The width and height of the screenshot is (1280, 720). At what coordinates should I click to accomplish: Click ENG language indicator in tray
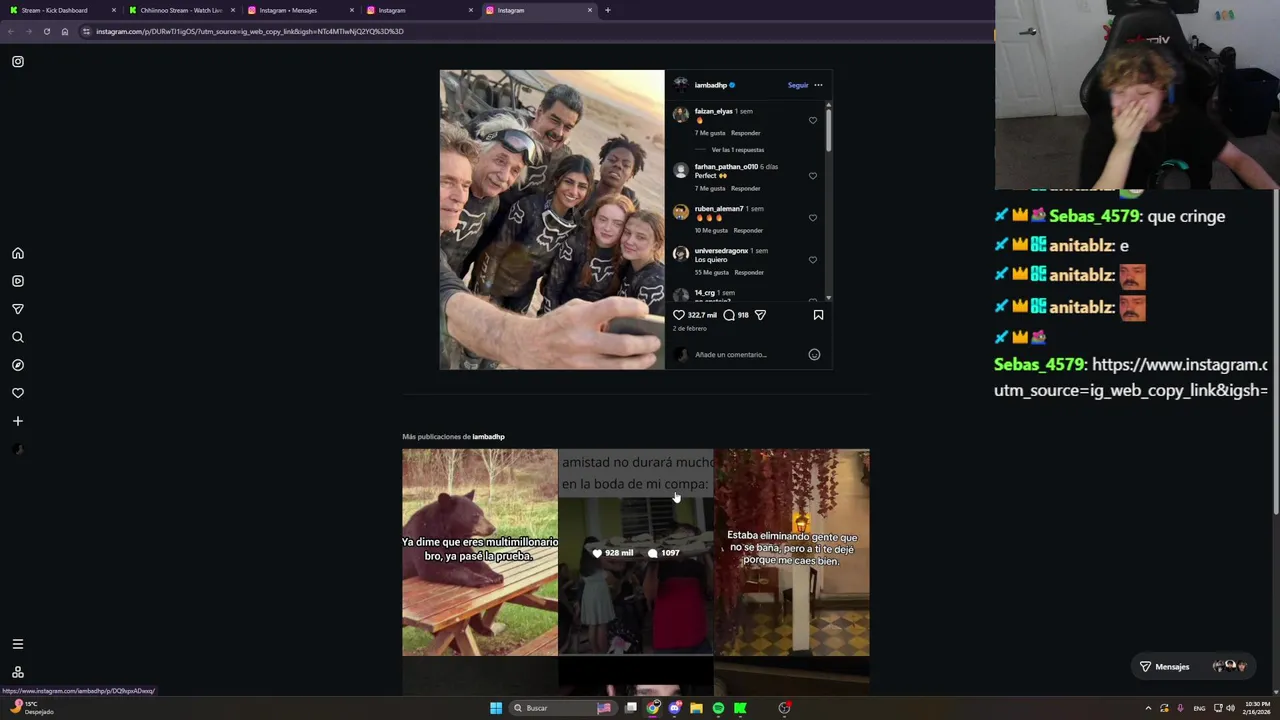1199,708
